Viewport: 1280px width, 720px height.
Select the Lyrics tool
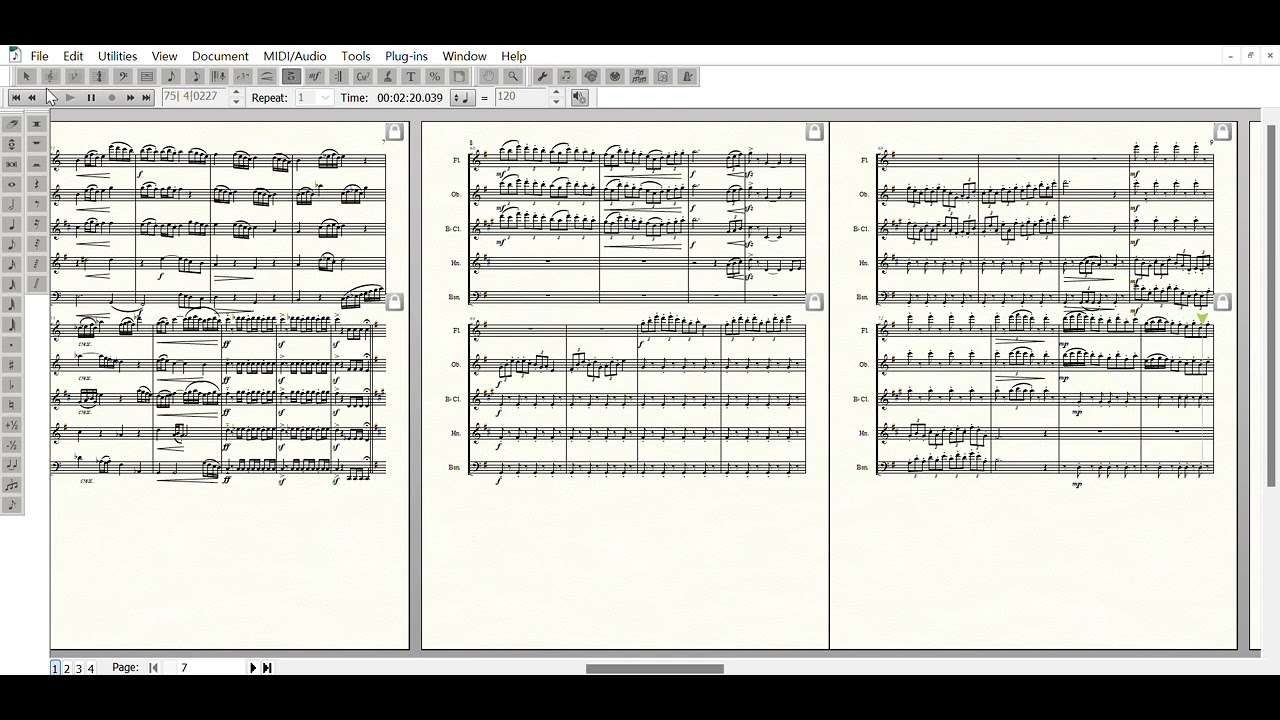[x=388, y=76]
